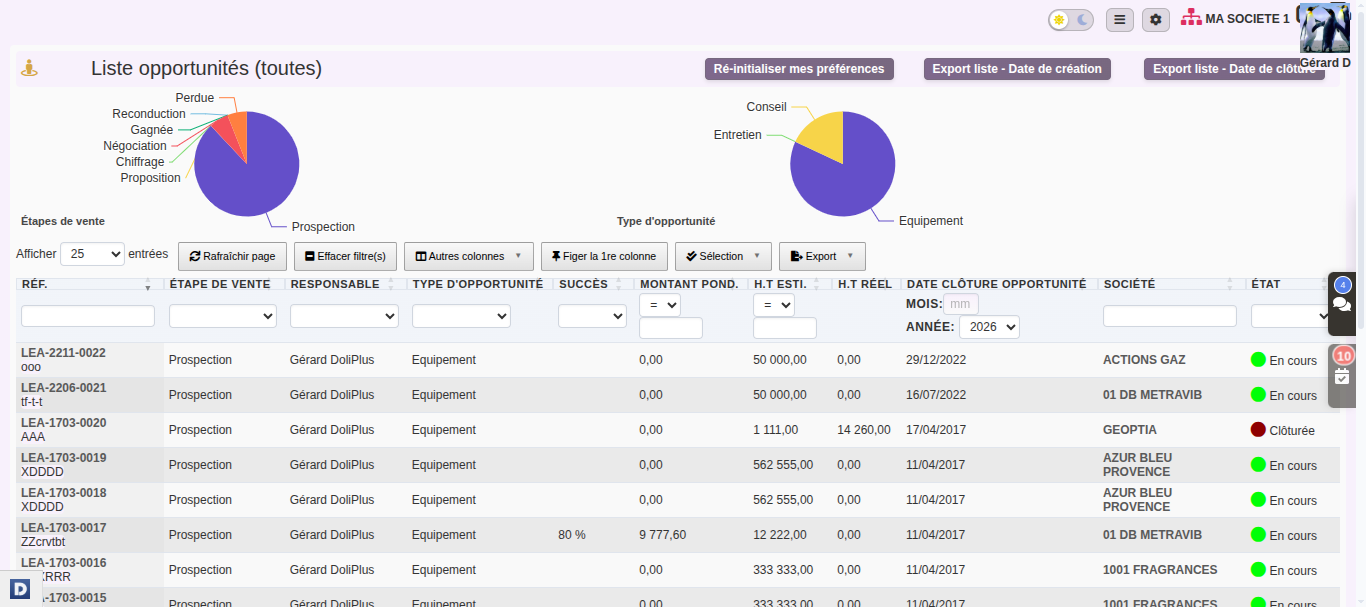This screenshot has width=1366, height=607.
Task: Open Gérard D user avatar
Action: click(x=1325, y=28)
